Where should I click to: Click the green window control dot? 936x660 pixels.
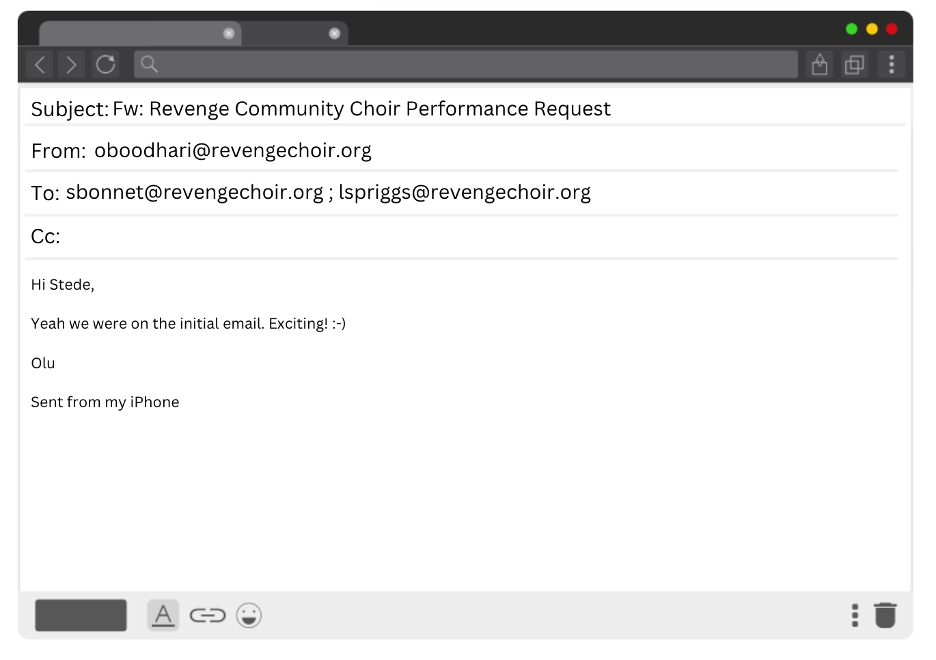tap(852, 29)
